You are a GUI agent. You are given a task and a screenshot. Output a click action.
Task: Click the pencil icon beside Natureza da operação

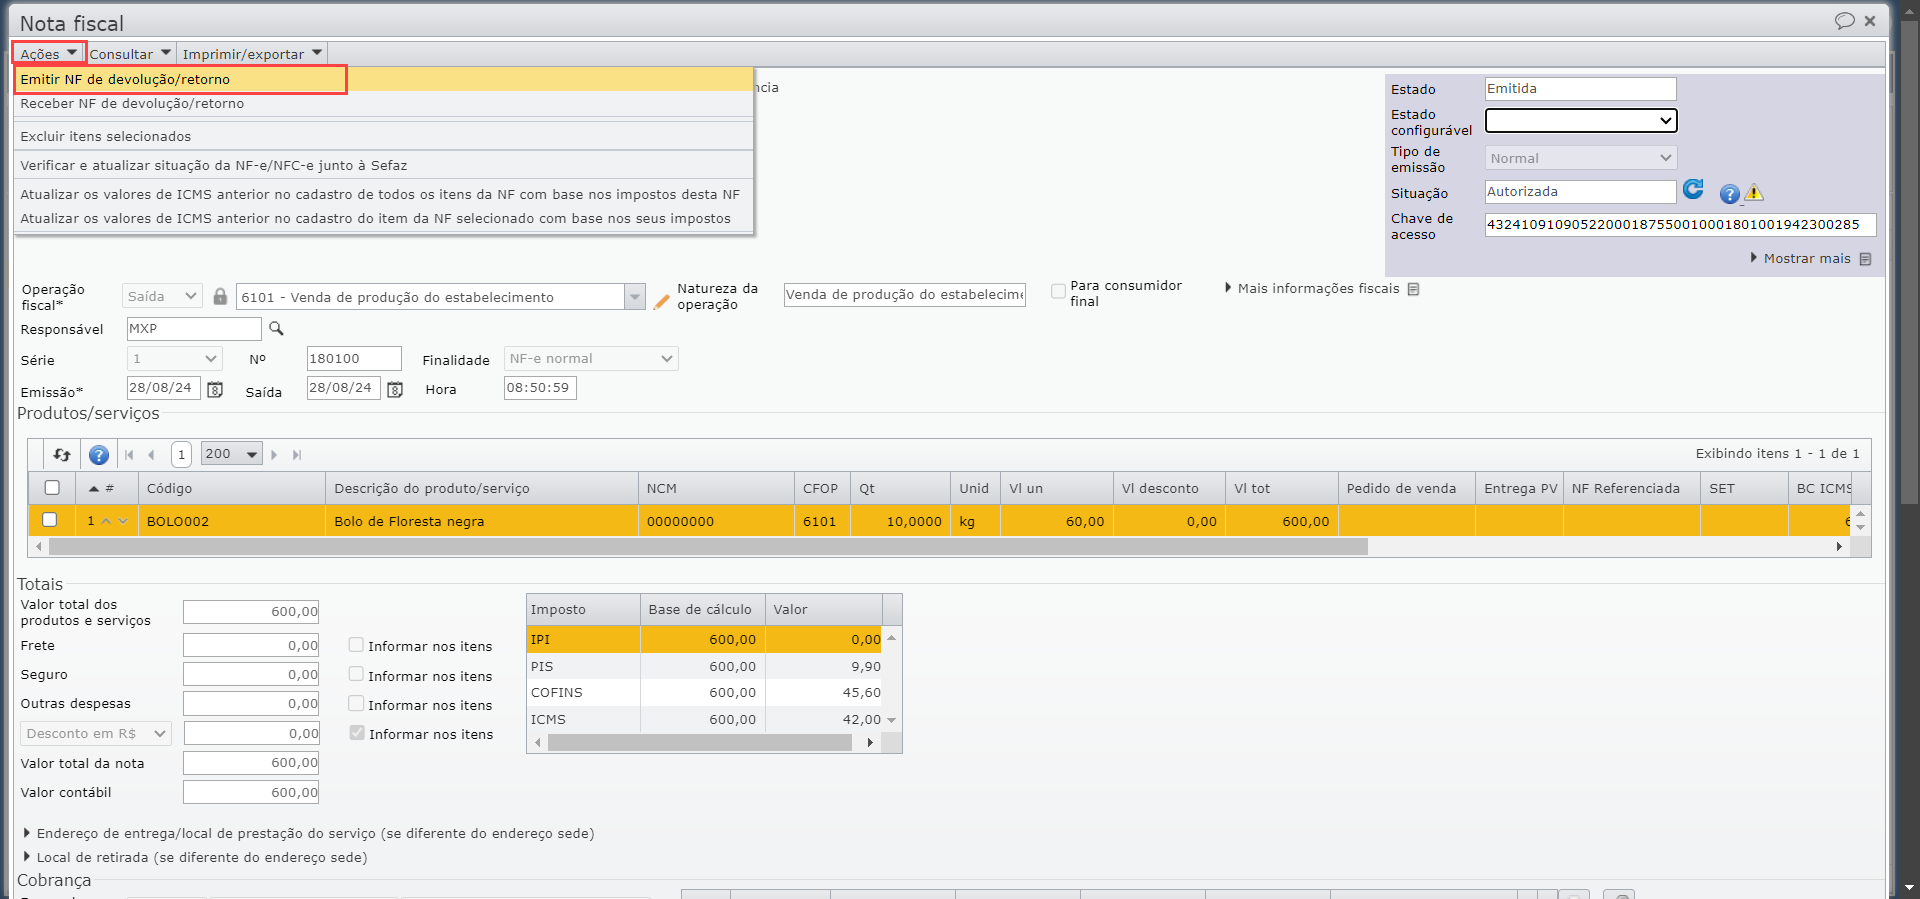(661, 300)
